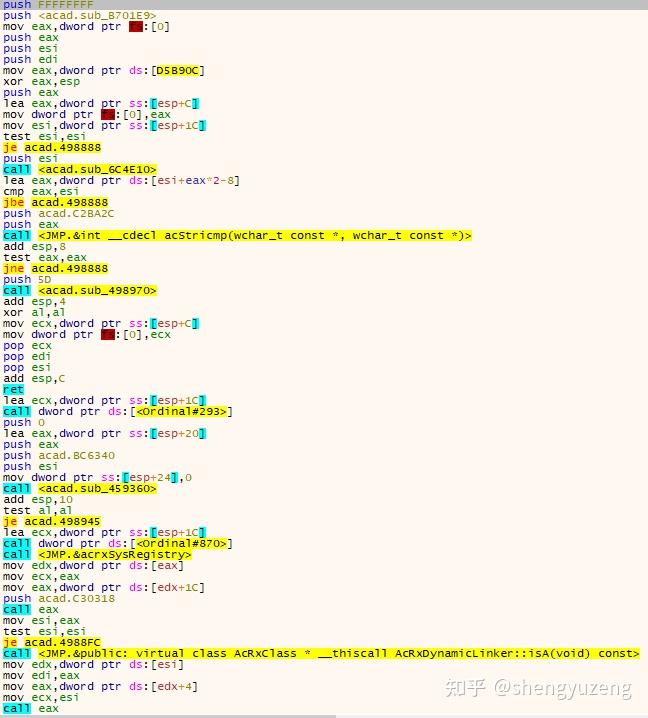
Task: Click lea eax,dword ptr ss:[esp+20] line
Action: pos(104,433)
